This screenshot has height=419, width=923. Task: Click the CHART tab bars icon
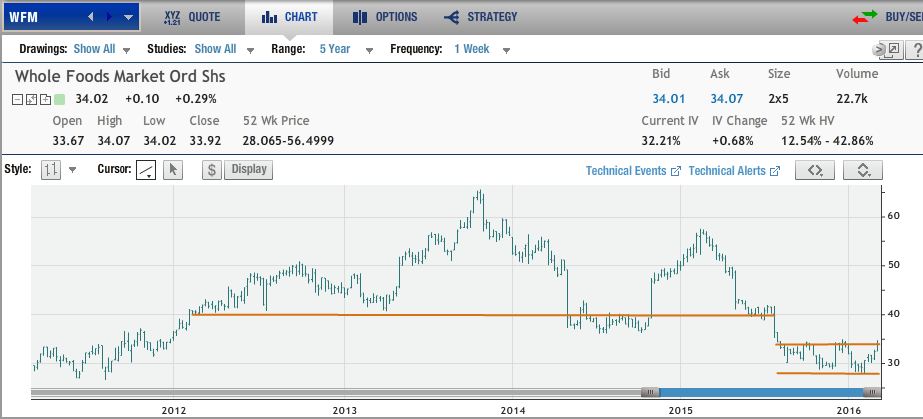(270, 18)
